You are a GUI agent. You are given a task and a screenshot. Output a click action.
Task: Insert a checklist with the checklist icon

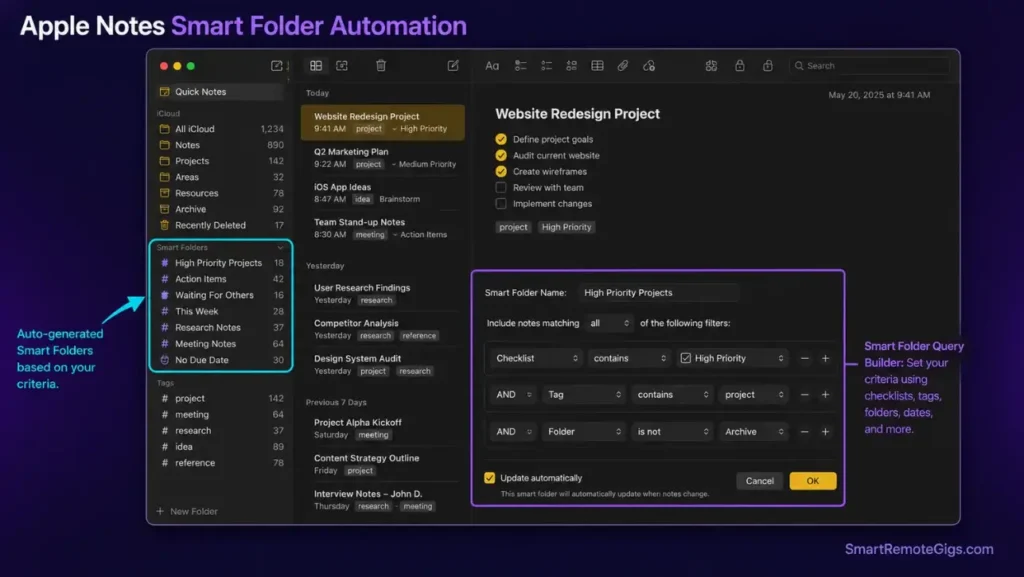tap(520, 66)
